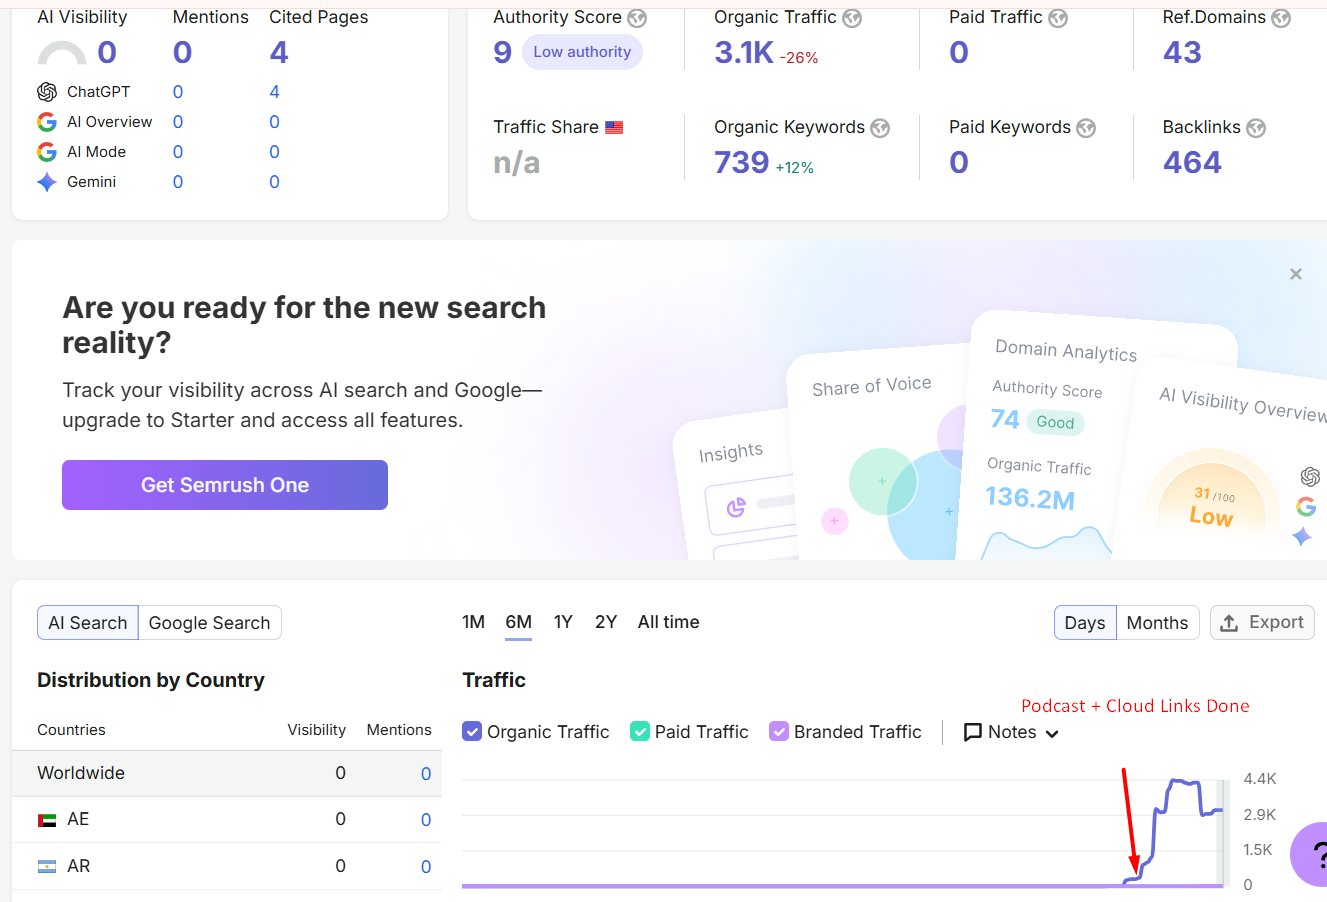Switch chart granularity to Months
This screenshot has width=1327, height=902.
pos(1158,623)
